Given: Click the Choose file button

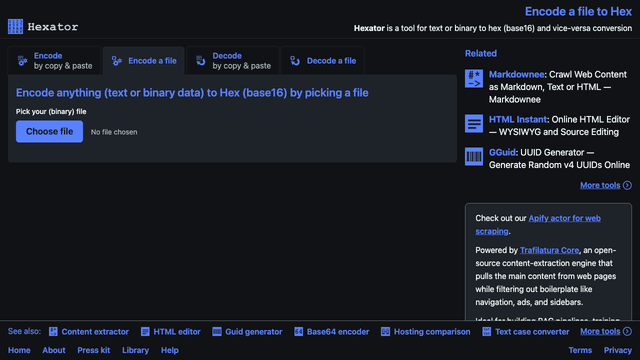Looking at the screenshot, I should (49, 131).
